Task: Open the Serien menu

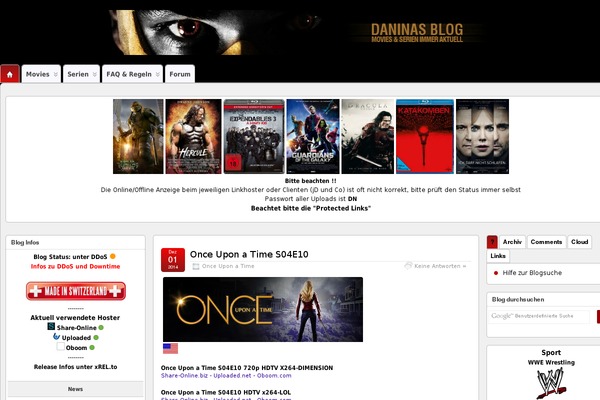Action: [x=78, y=74]
